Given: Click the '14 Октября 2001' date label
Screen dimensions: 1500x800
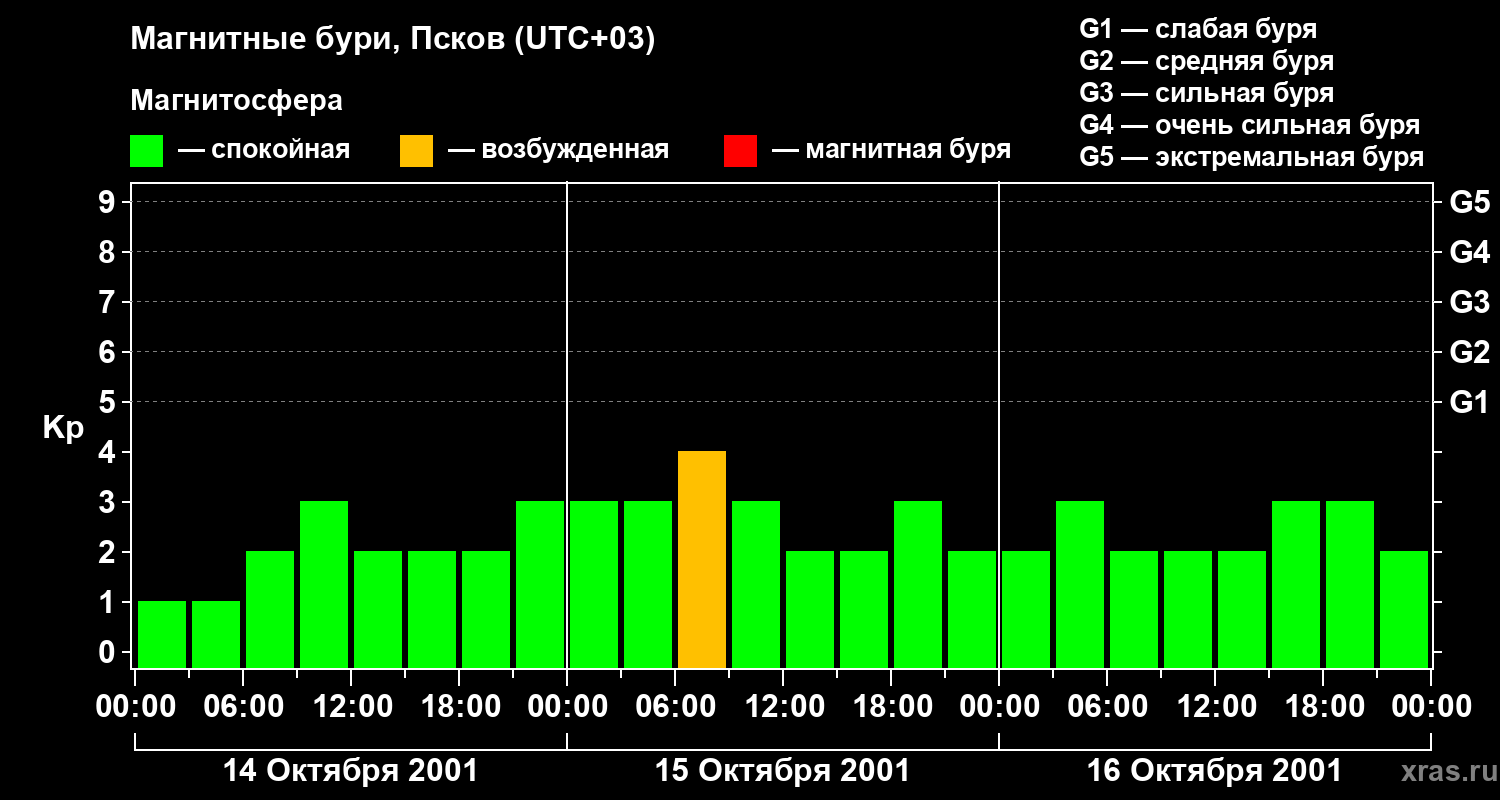Looking at the screenshot, I should click(x=350, y=771).
